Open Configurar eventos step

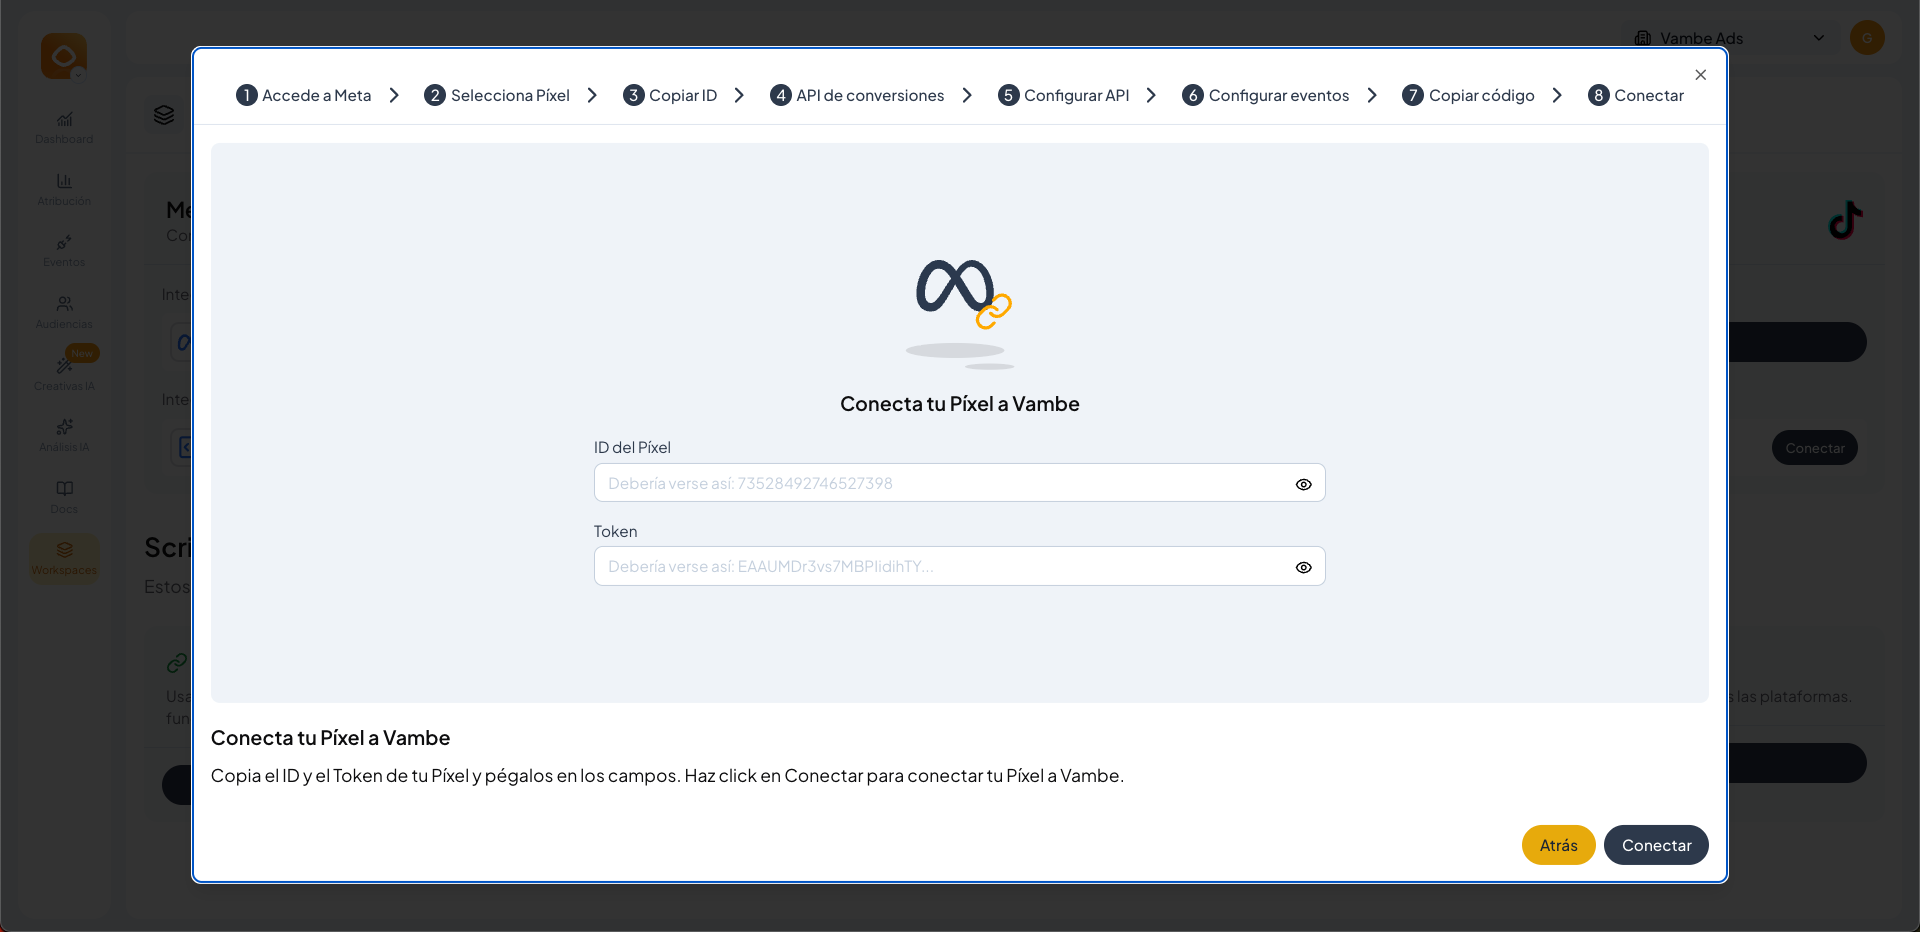1266,95
